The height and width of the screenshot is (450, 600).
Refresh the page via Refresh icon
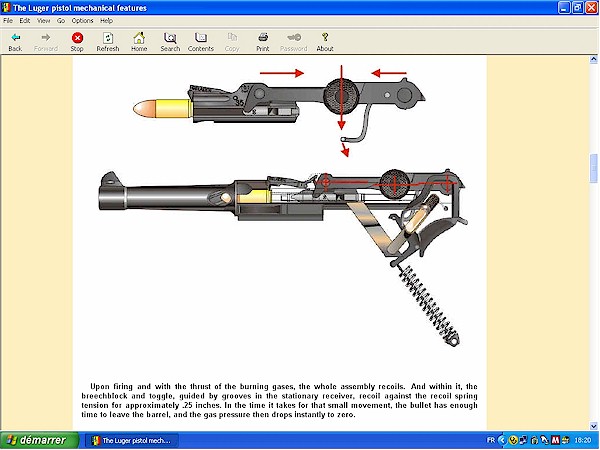click(108, 38)
